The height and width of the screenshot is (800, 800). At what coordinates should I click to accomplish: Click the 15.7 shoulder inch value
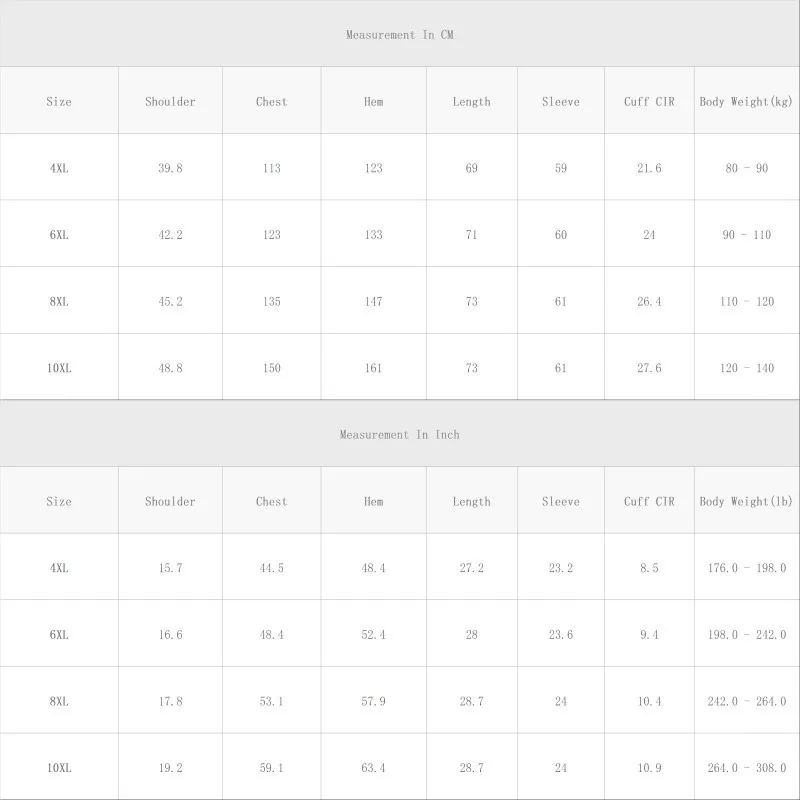point(170,568)
